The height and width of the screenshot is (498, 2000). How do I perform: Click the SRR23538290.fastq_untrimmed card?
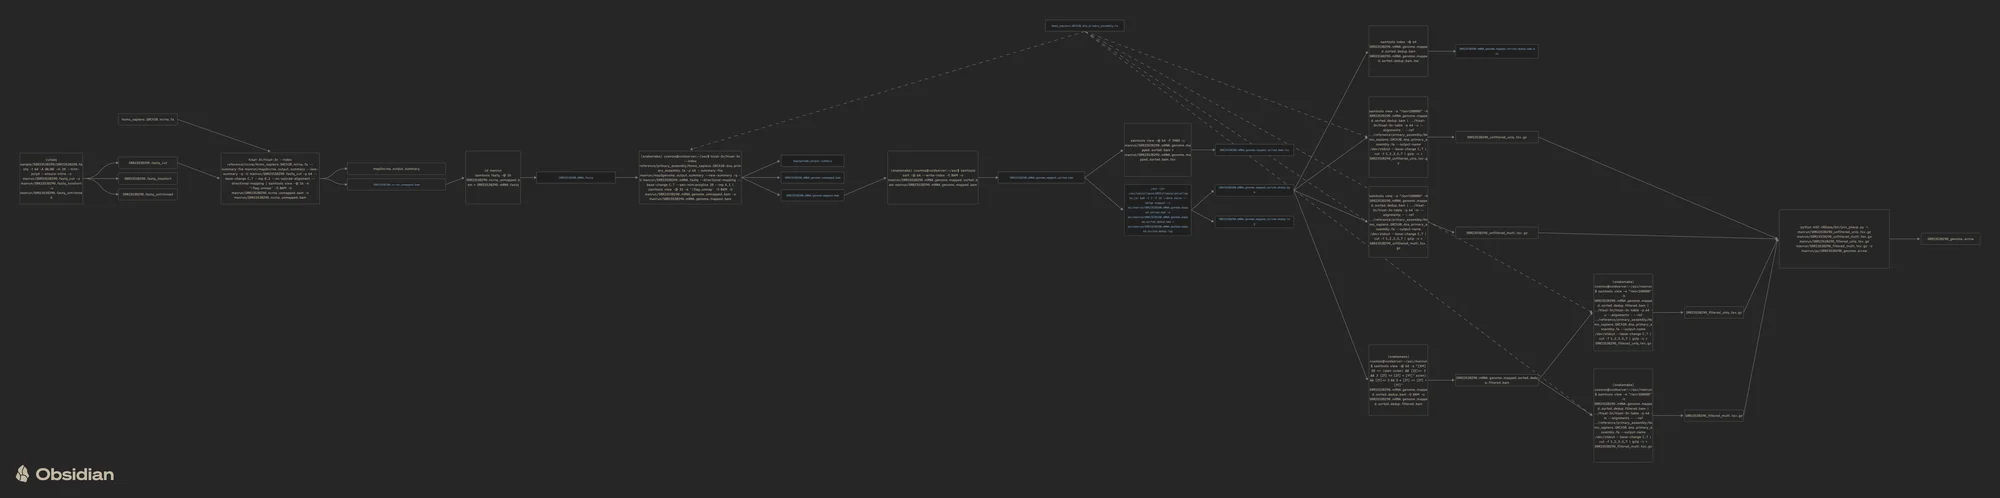(148, 194)
